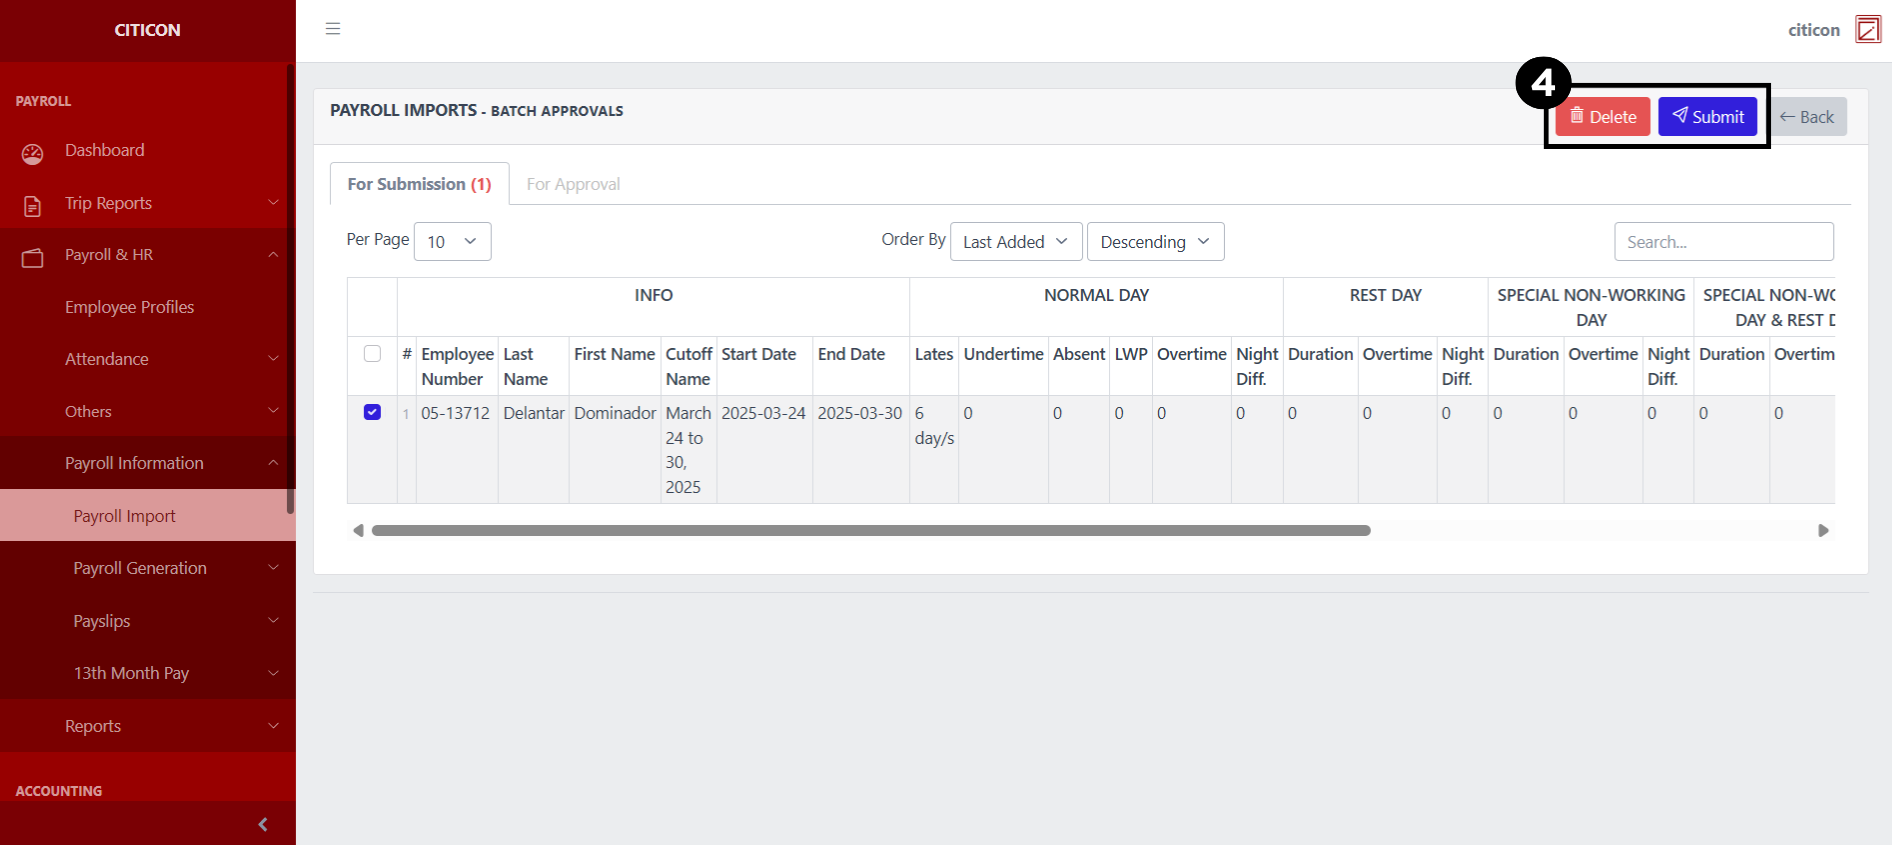This screenshot has width=1892, height=845.
Task: Click the citicon profile avatar icon
Action: point(1867,29)
